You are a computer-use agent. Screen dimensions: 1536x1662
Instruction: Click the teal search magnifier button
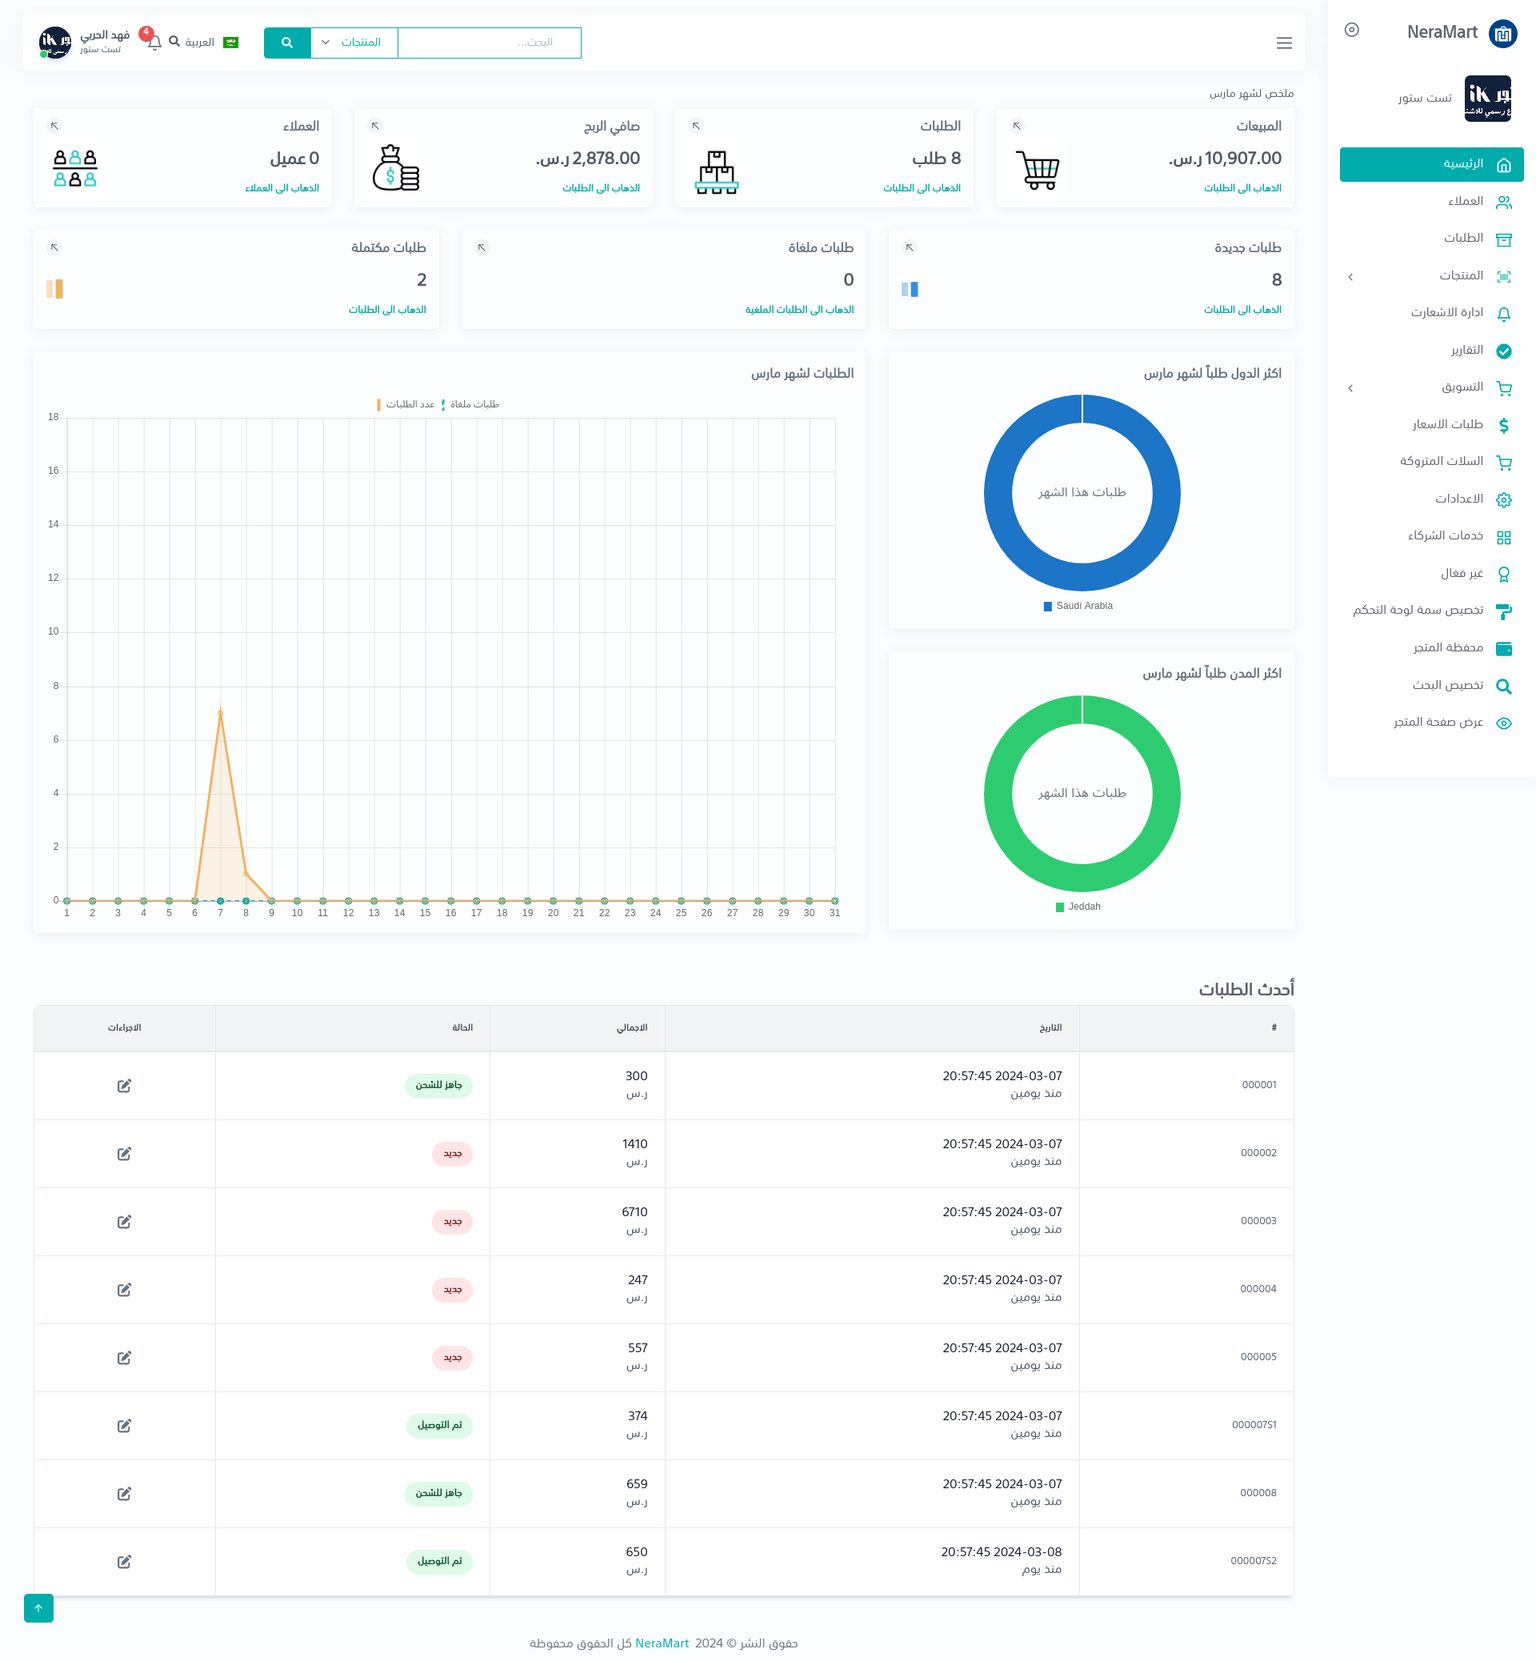pyautogui.click(x=287, y=43)
